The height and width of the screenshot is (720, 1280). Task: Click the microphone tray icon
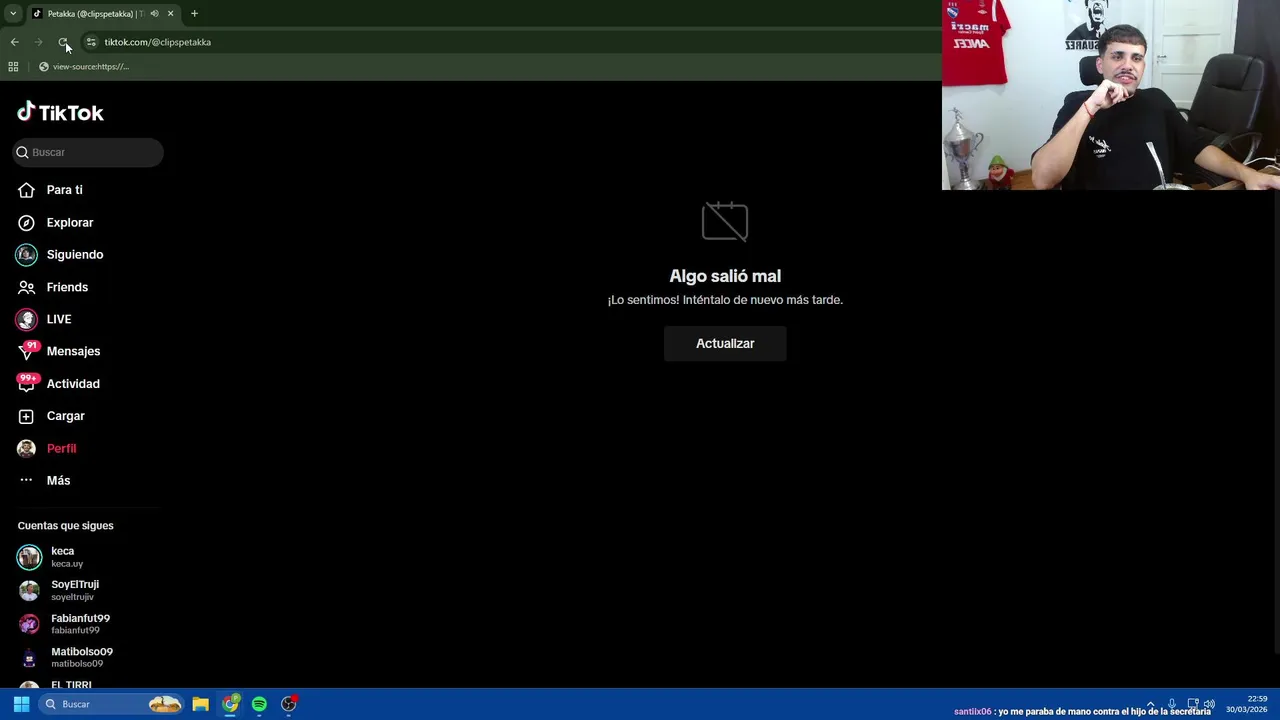click(x=1171, y=704)
